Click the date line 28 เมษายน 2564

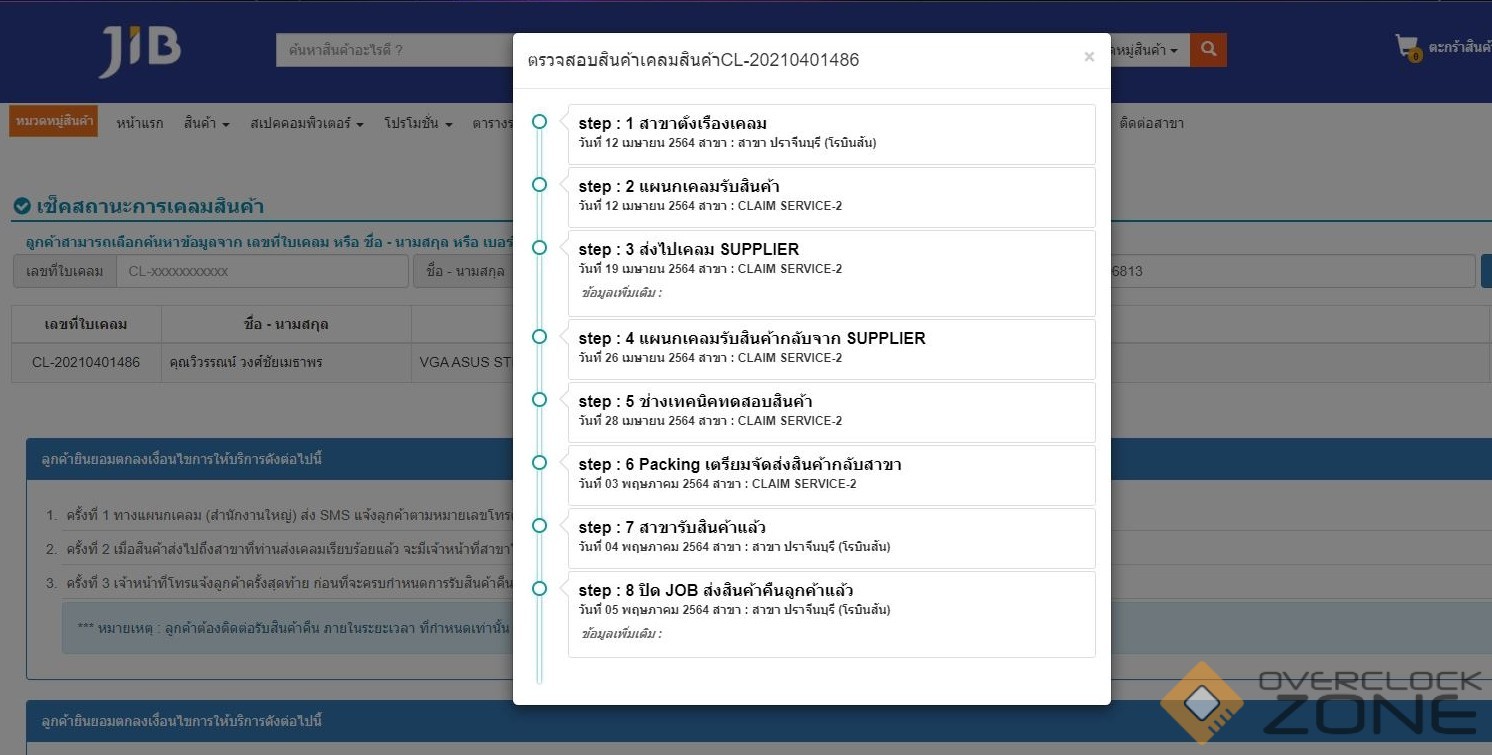click(x=710, y=421)
